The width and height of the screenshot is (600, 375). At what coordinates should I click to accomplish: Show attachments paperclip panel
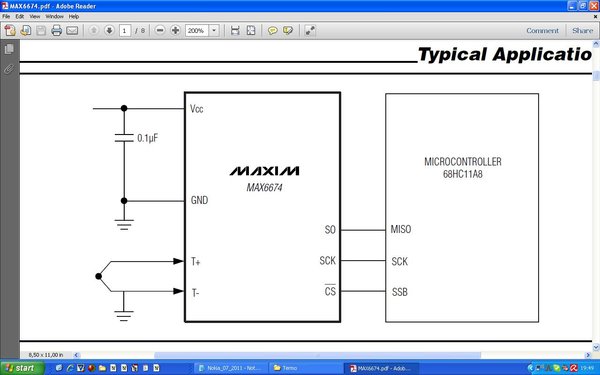click(x=9, y=69)
